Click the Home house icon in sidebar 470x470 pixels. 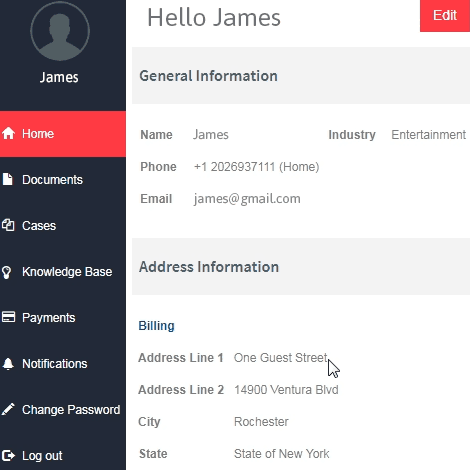(8, 133)
